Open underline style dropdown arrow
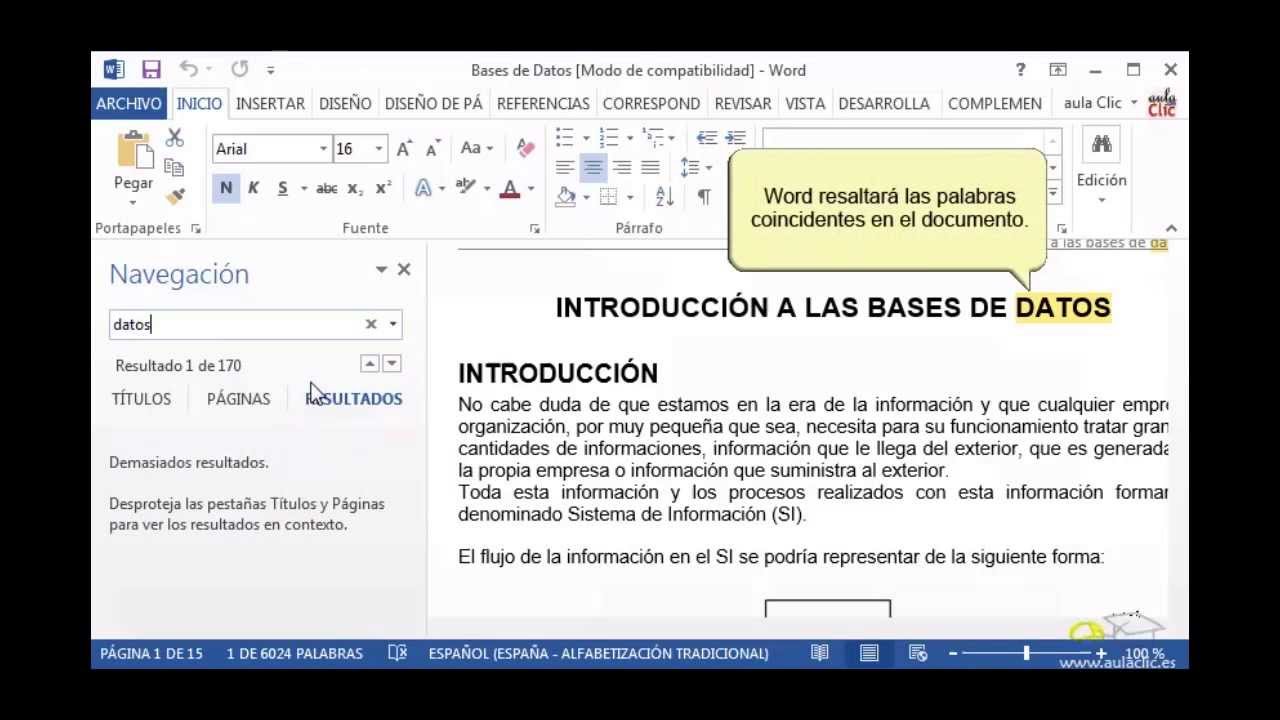The image size is (1280, 720). pos(303,188)
